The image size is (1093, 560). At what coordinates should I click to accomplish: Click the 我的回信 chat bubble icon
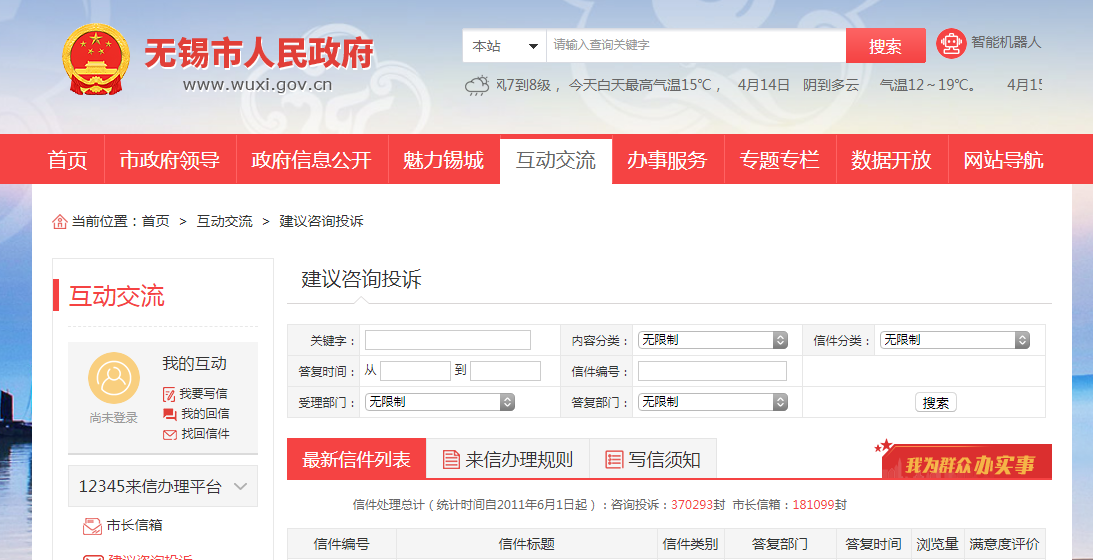coord(169,414)
